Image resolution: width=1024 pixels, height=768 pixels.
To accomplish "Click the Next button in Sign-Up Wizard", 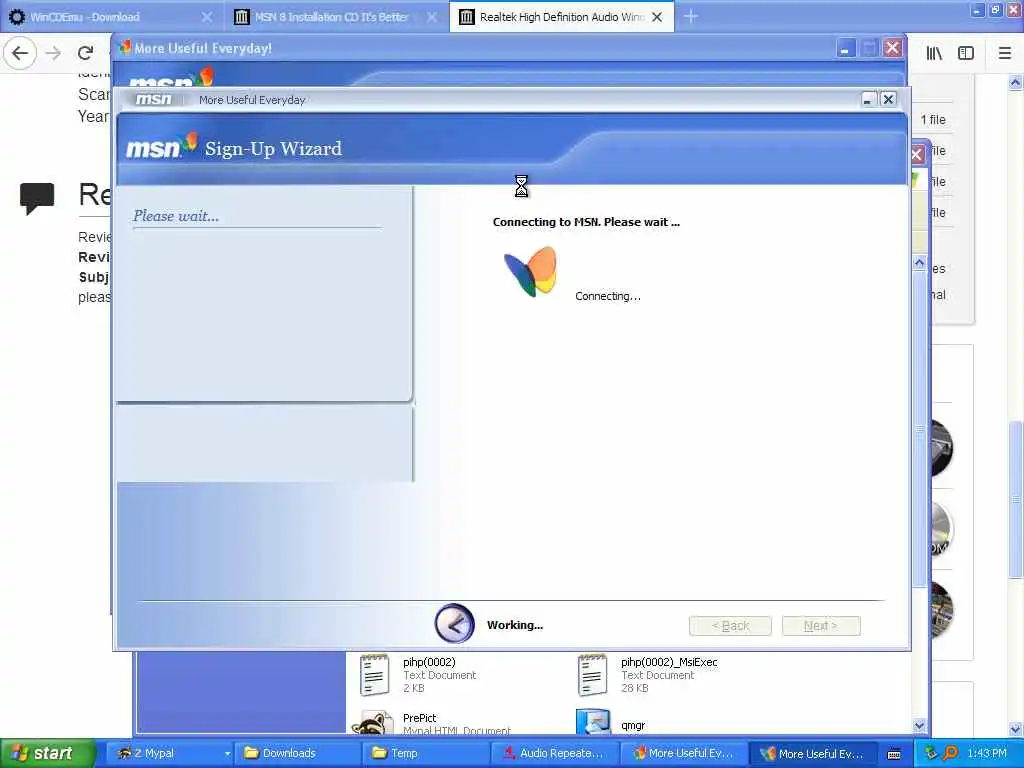I will [x=821, y=626].
